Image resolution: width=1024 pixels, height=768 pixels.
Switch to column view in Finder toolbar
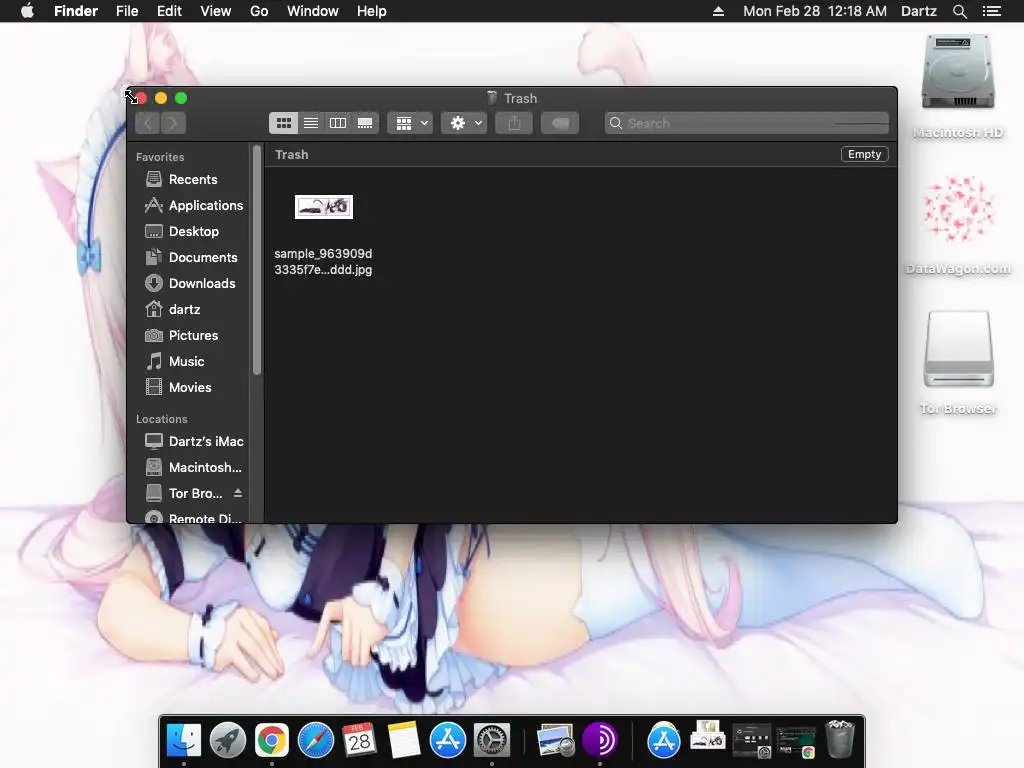[x=338, y=123]
